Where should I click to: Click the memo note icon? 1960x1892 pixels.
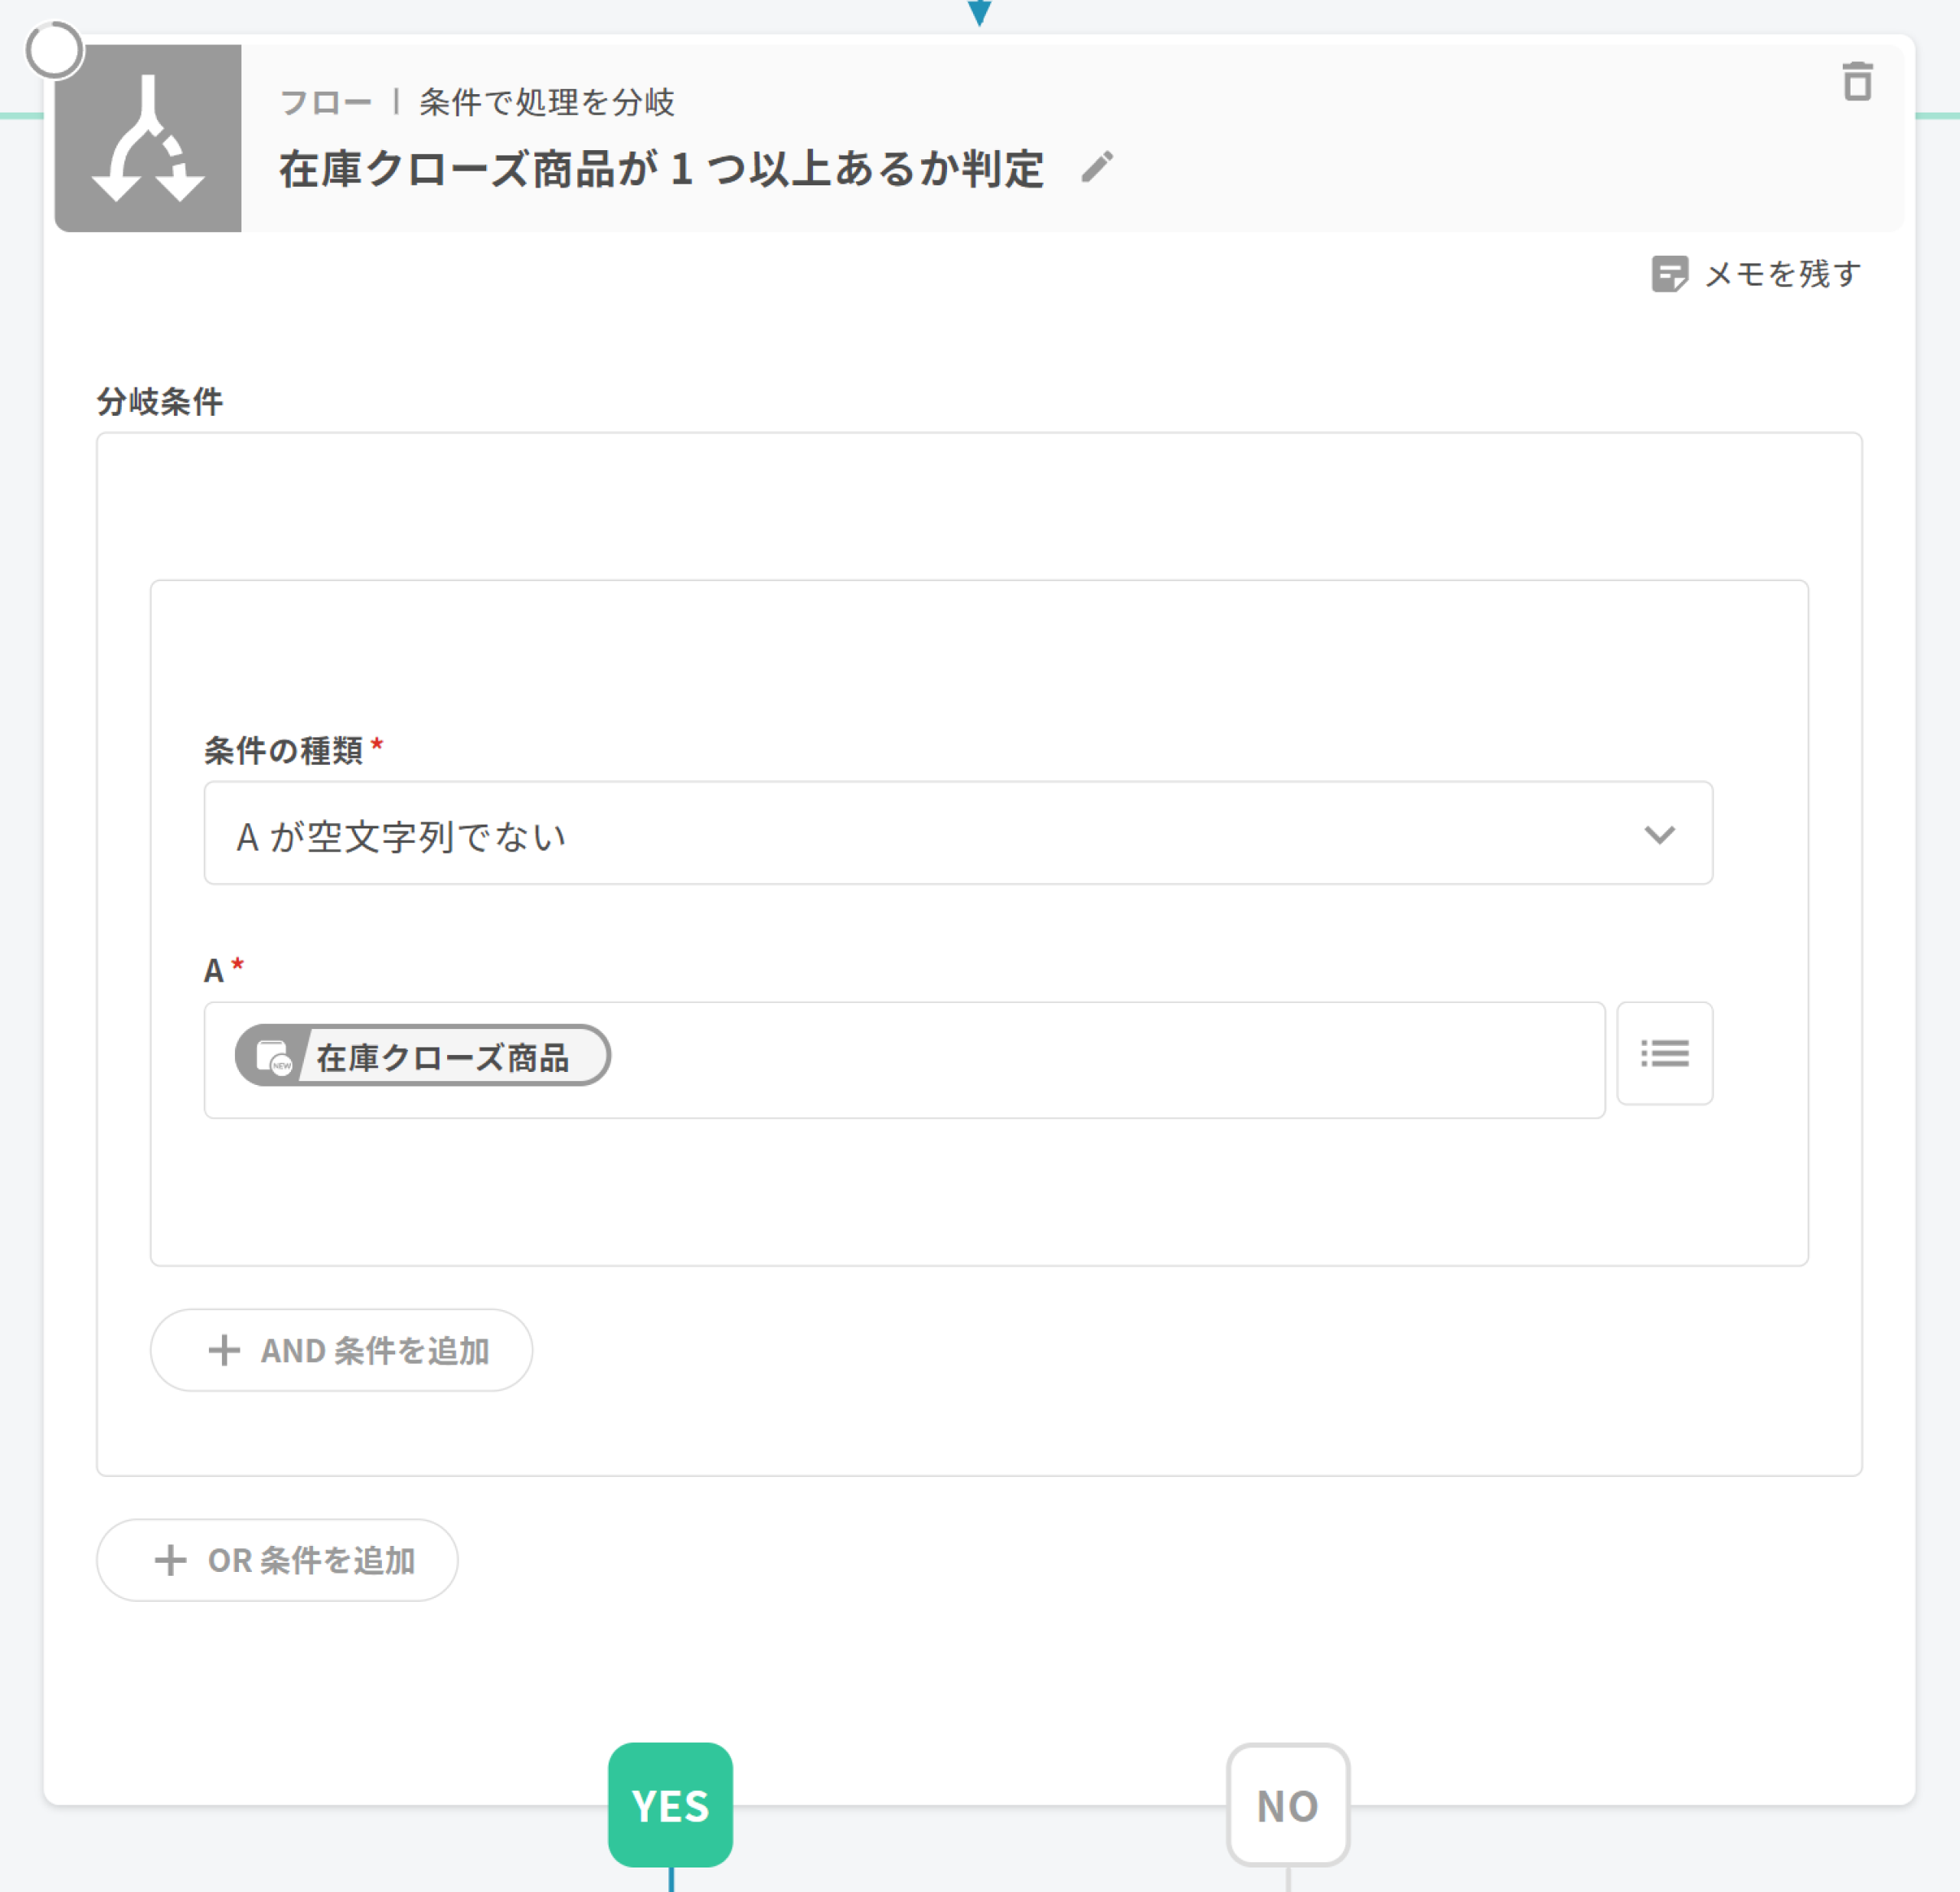pos(1669,273)
